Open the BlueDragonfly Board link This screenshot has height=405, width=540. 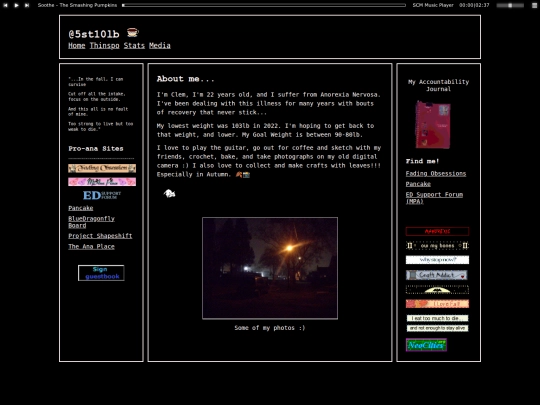click(91, 222)
